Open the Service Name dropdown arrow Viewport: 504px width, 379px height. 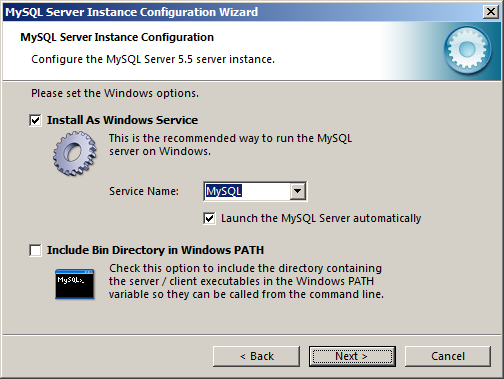coord(297,191)
